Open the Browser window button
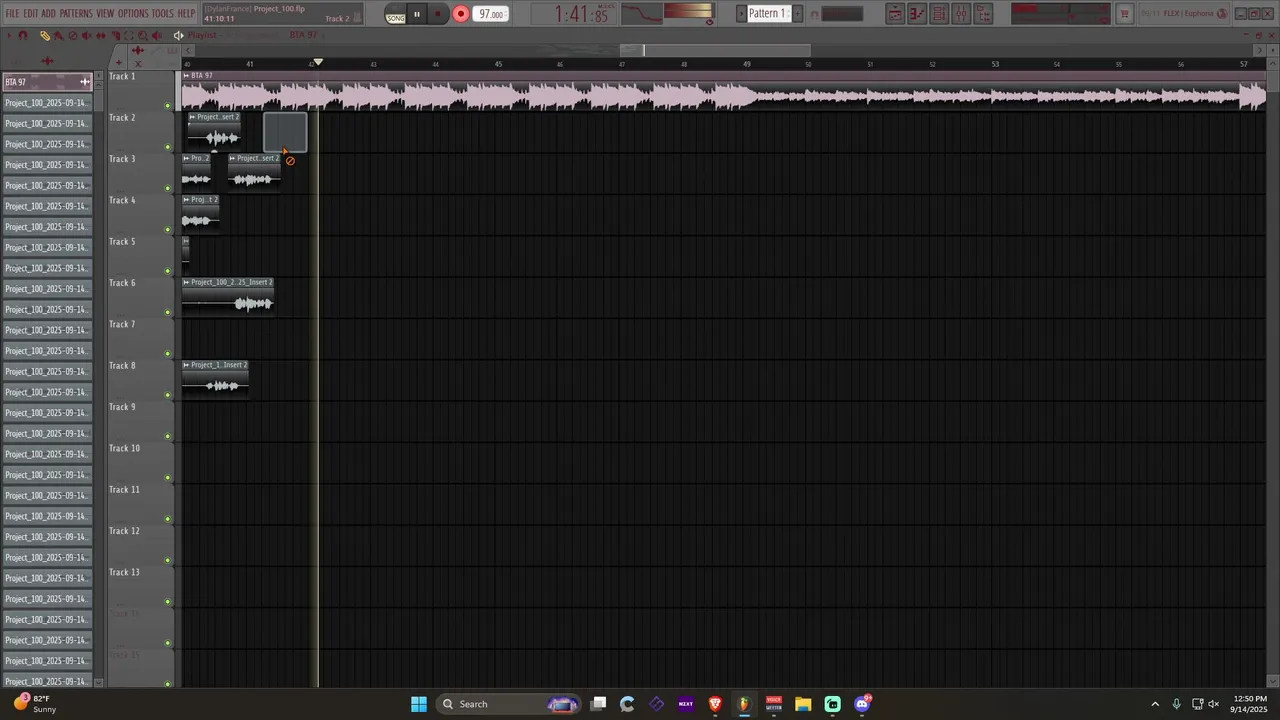 pos(983,14)
